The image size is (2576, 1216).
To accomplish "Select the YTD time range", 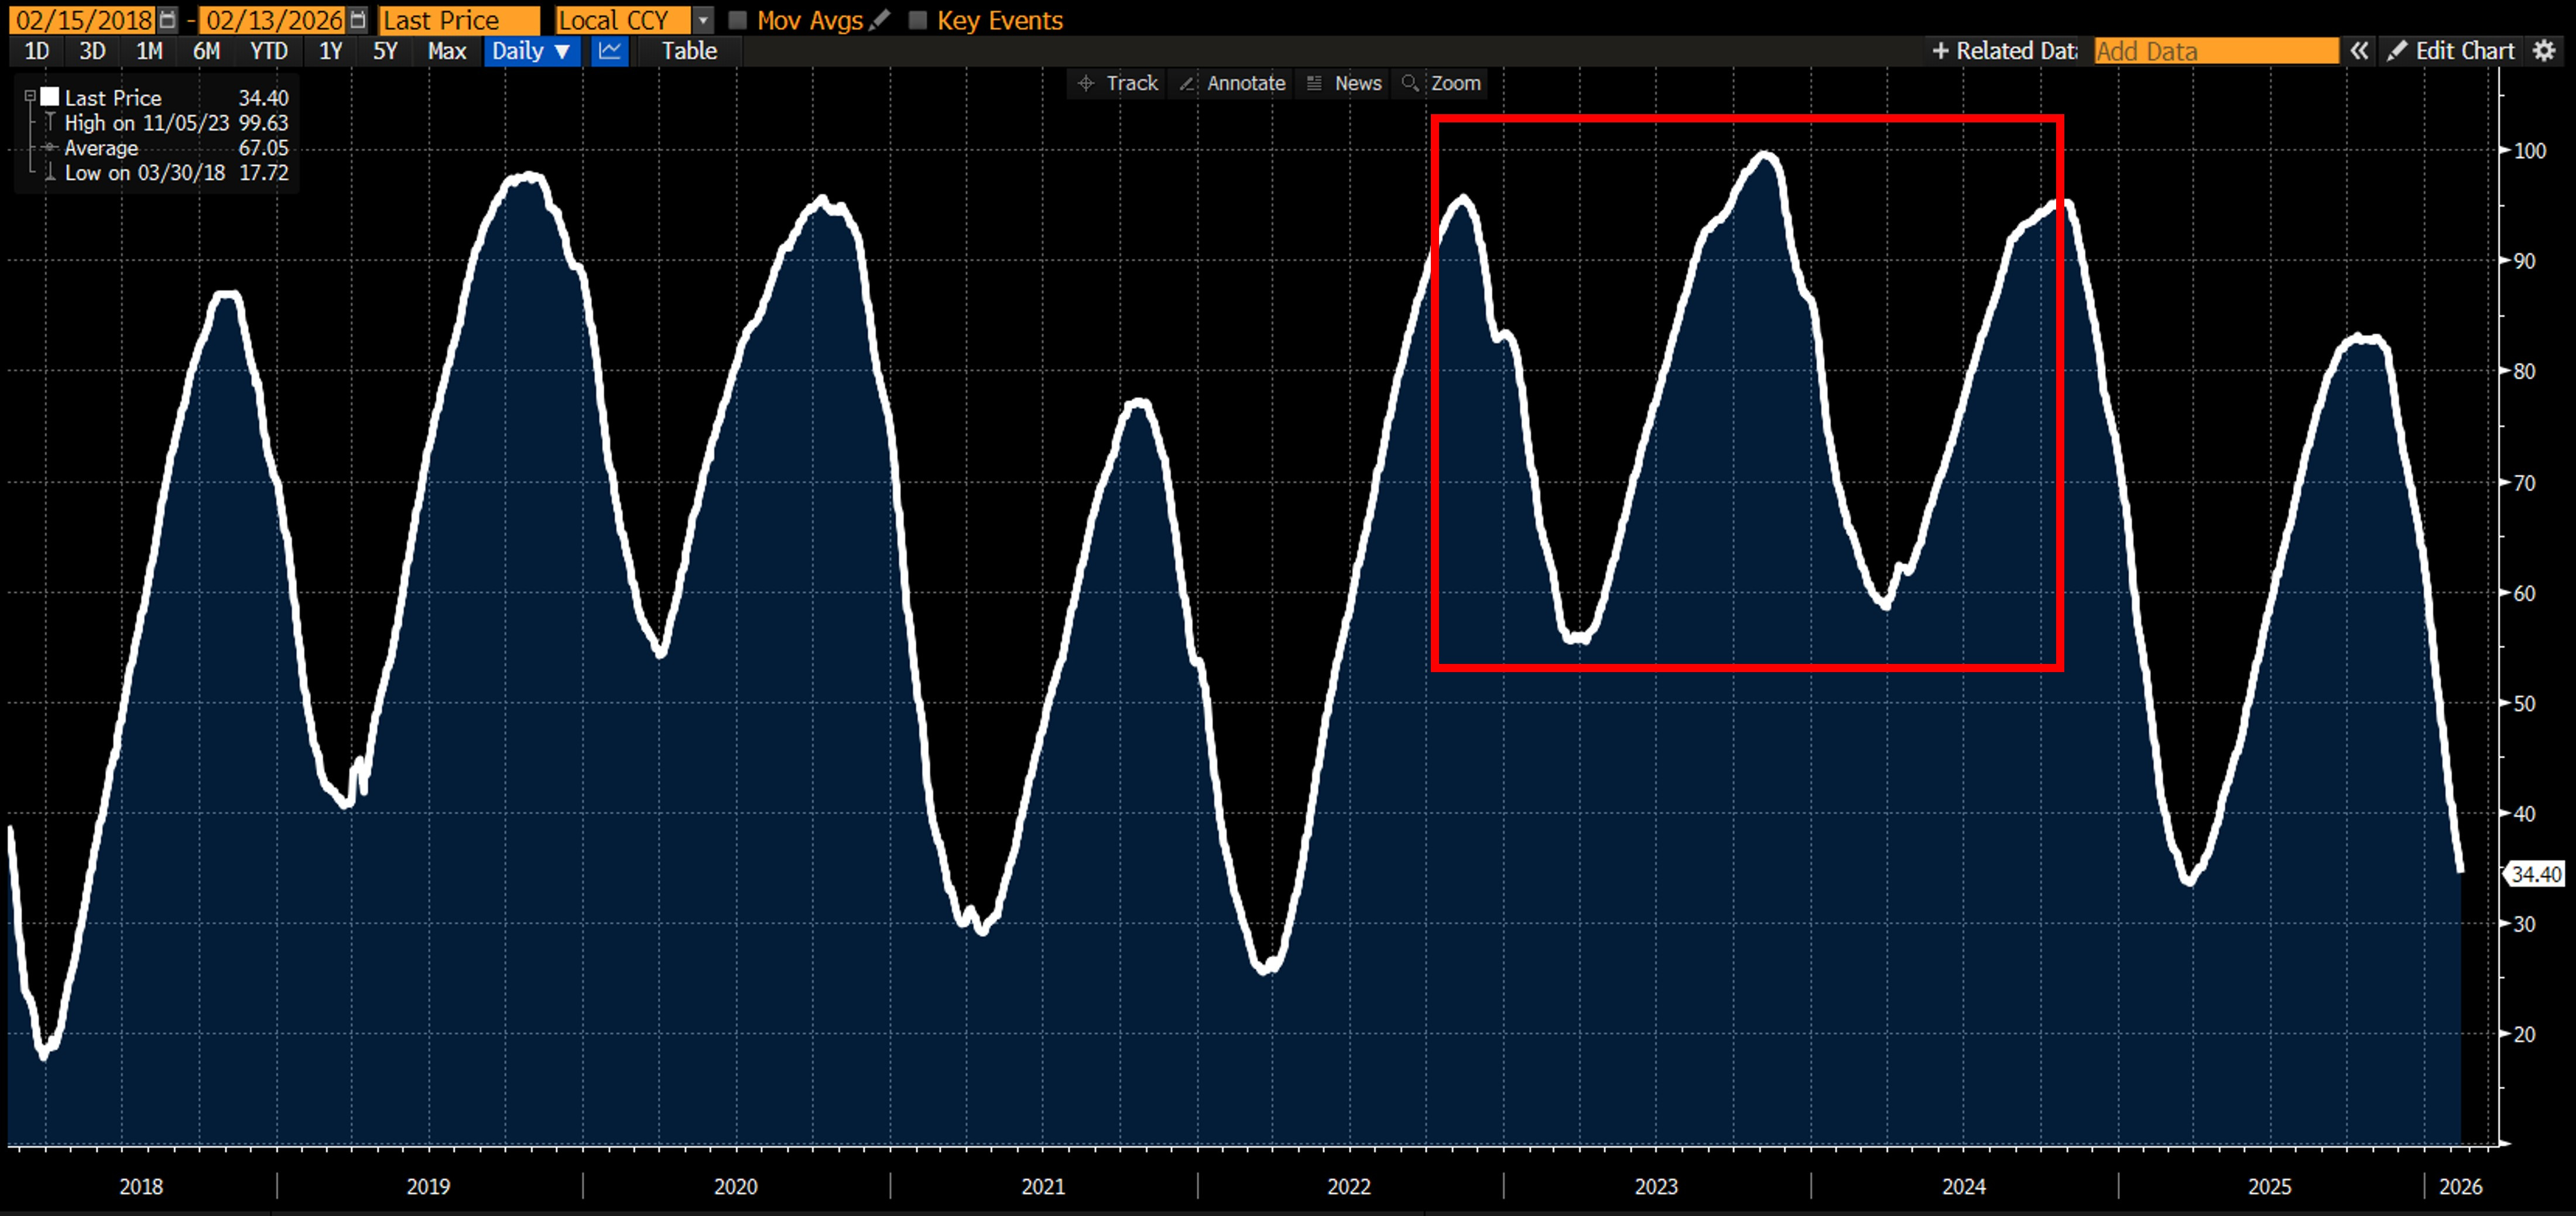I will tap(268, 51).
